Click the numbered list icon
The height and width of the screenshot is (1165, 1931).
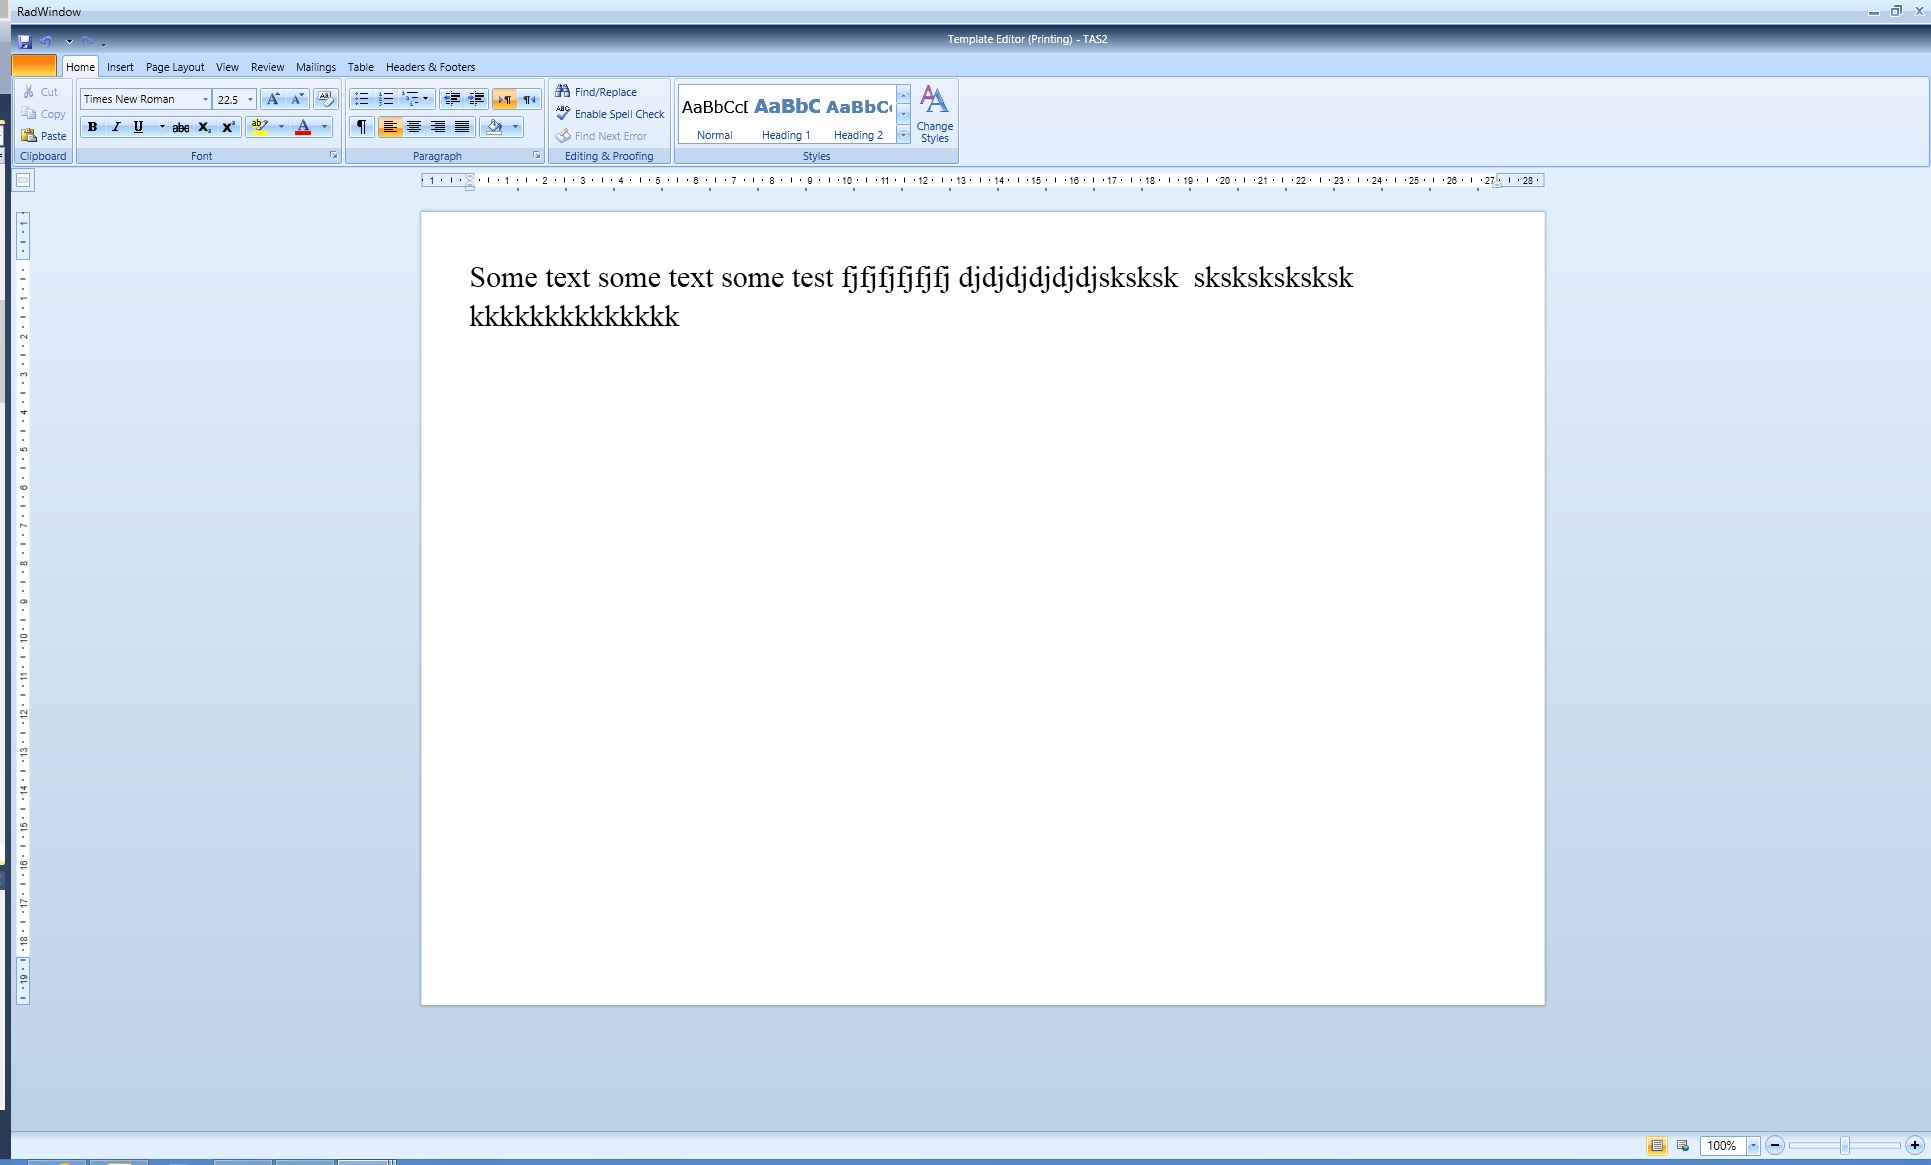pos(385,99)
